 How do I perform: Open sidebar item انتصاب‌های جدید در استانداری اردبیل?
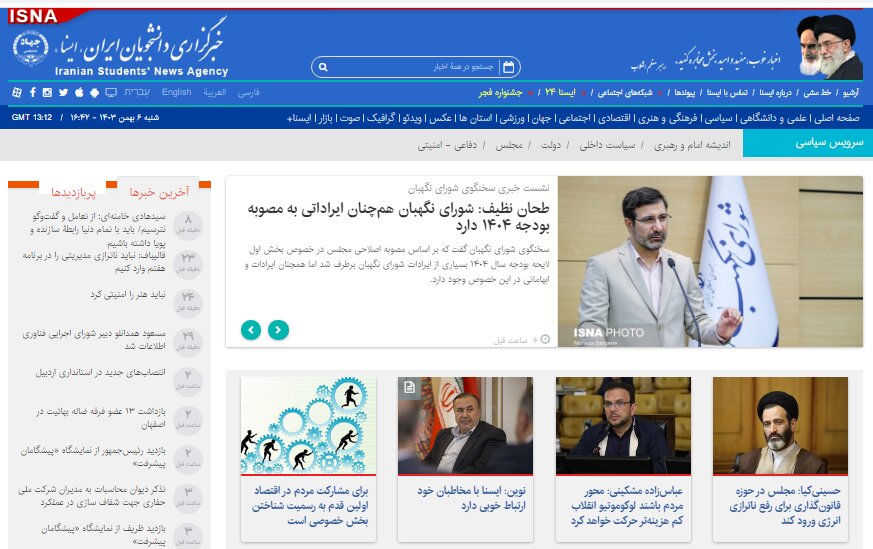click(x=101, y=372)
